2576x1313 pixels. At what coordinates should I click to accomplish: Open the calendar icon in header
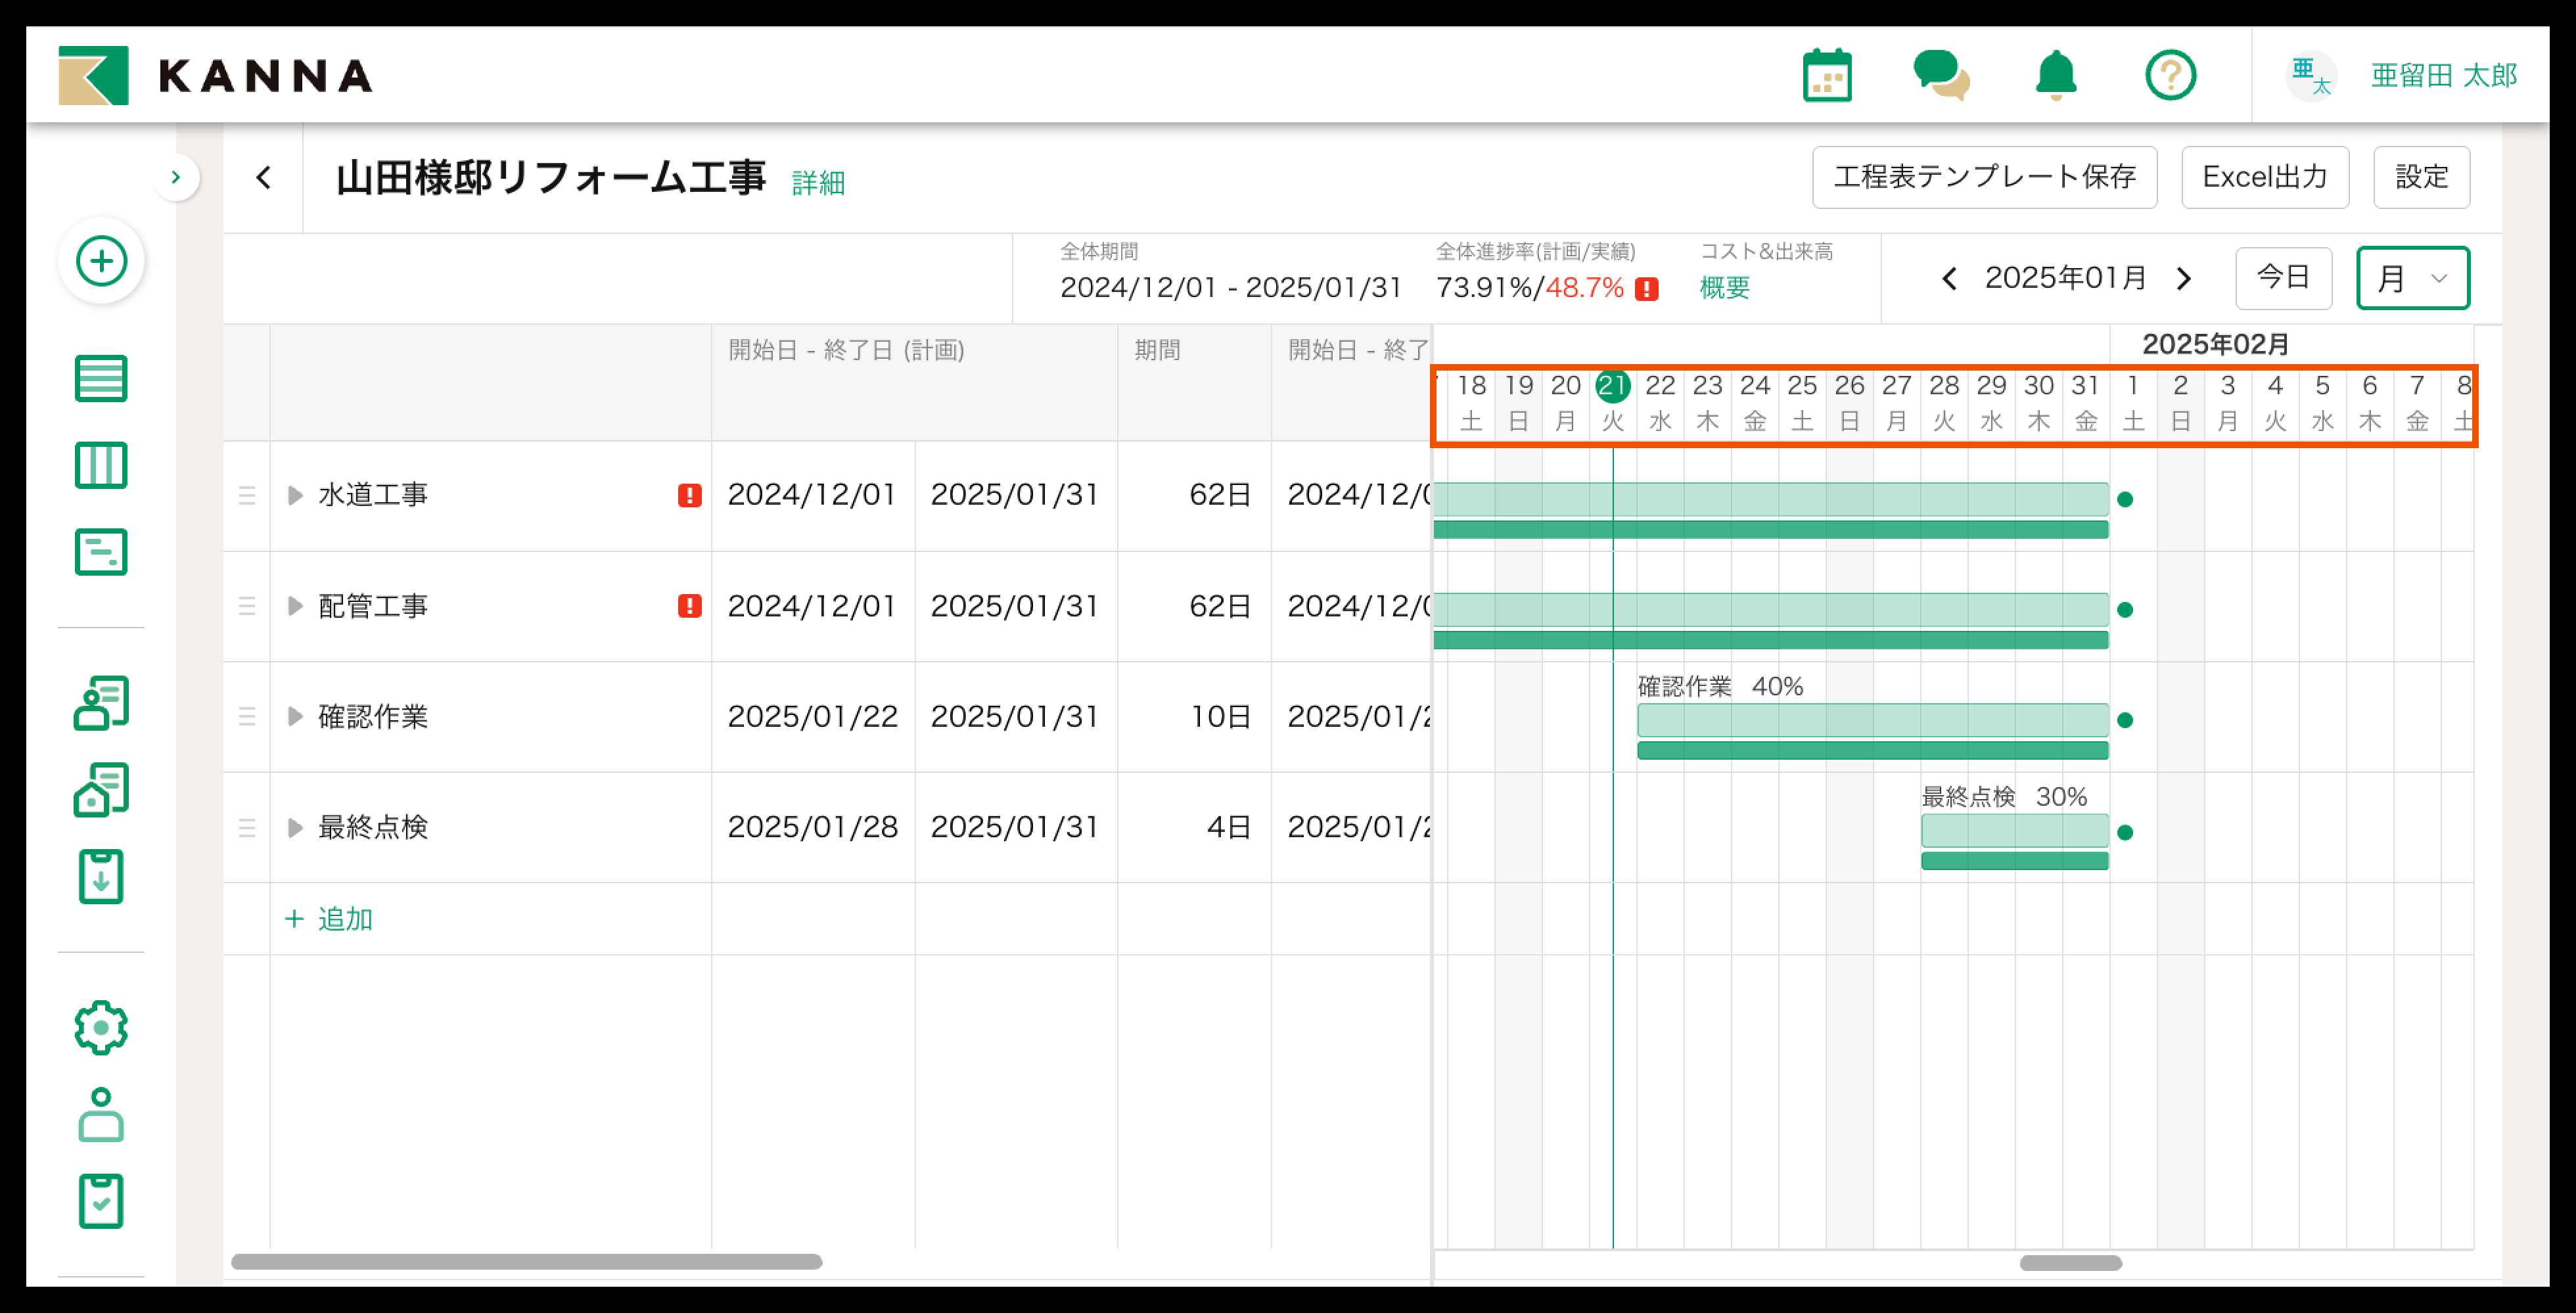(x=1827, y=76)
